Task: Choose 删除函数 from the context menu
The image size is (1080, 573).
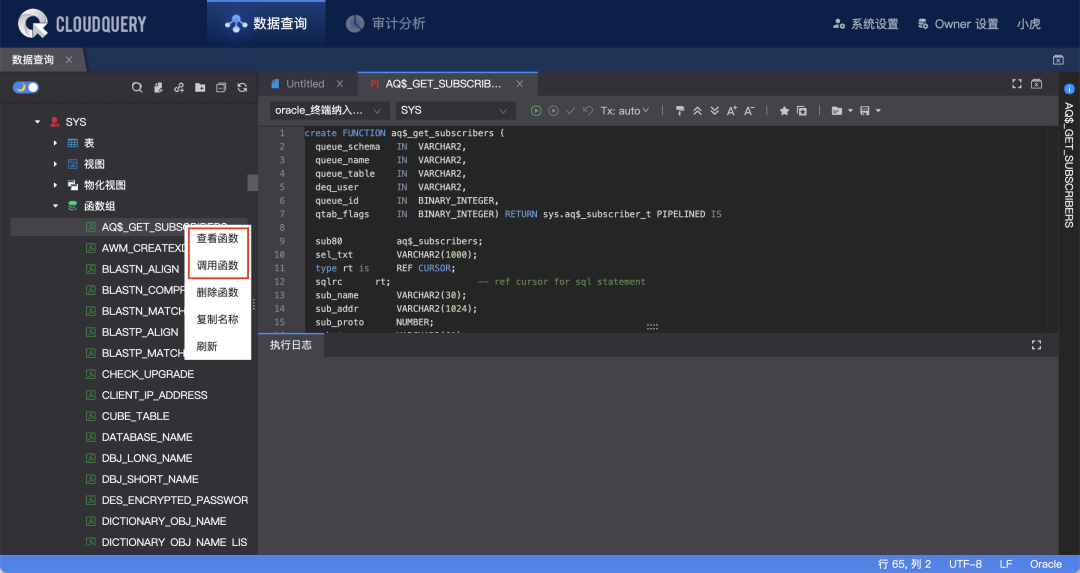Action: (x=217, y=292)
